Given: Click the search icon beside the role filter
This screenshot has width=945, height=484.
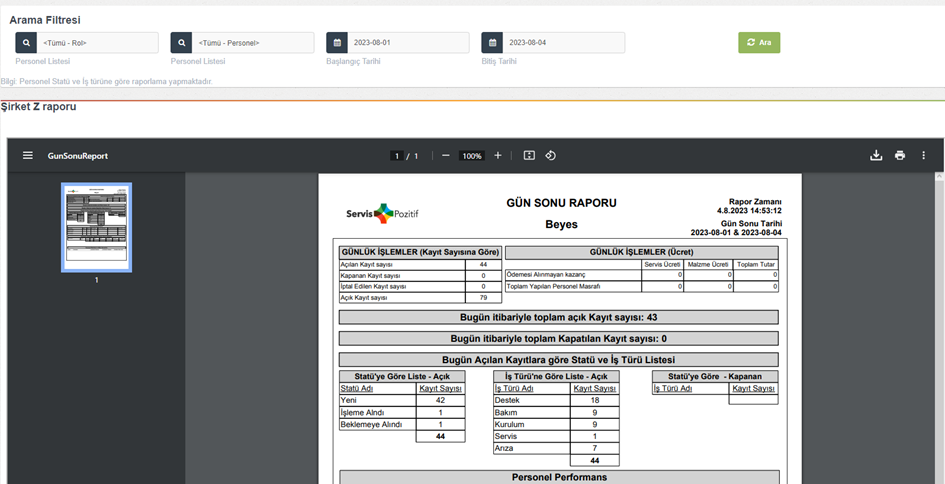Looking at the screenshot, I should coord(25,43).
